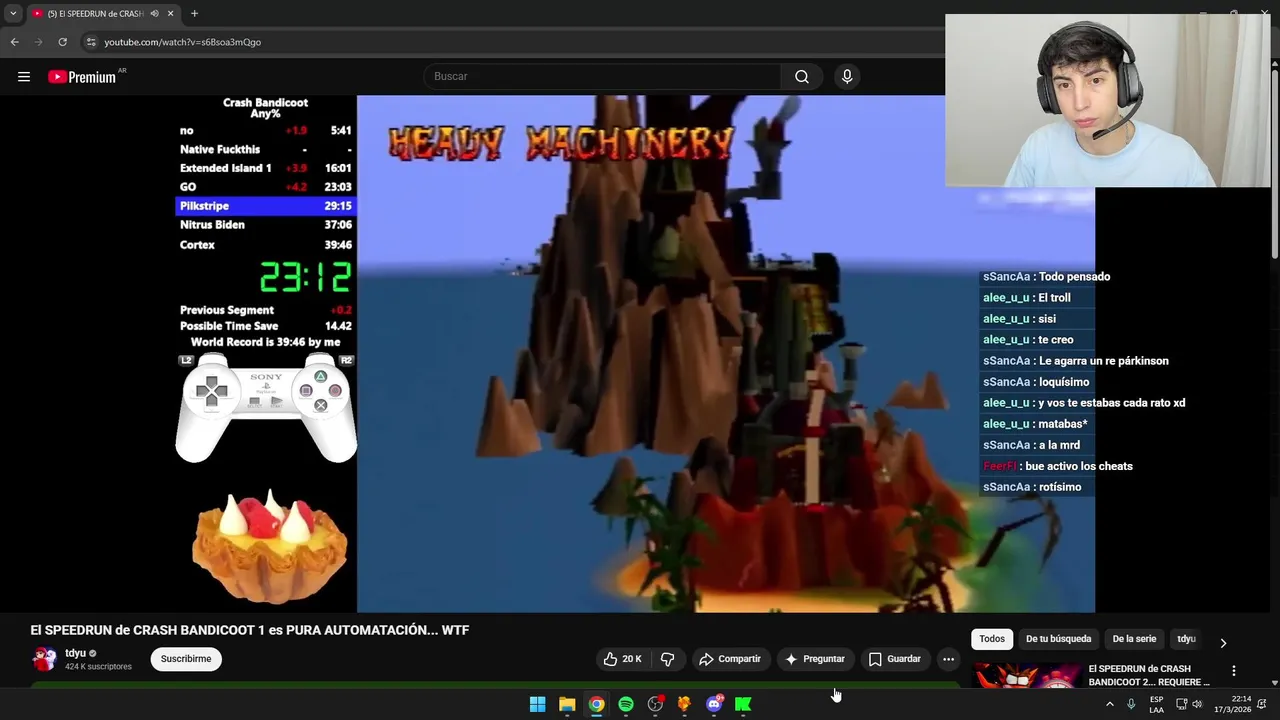Click the search magnifier button
1280x720 pixels.
802,77
